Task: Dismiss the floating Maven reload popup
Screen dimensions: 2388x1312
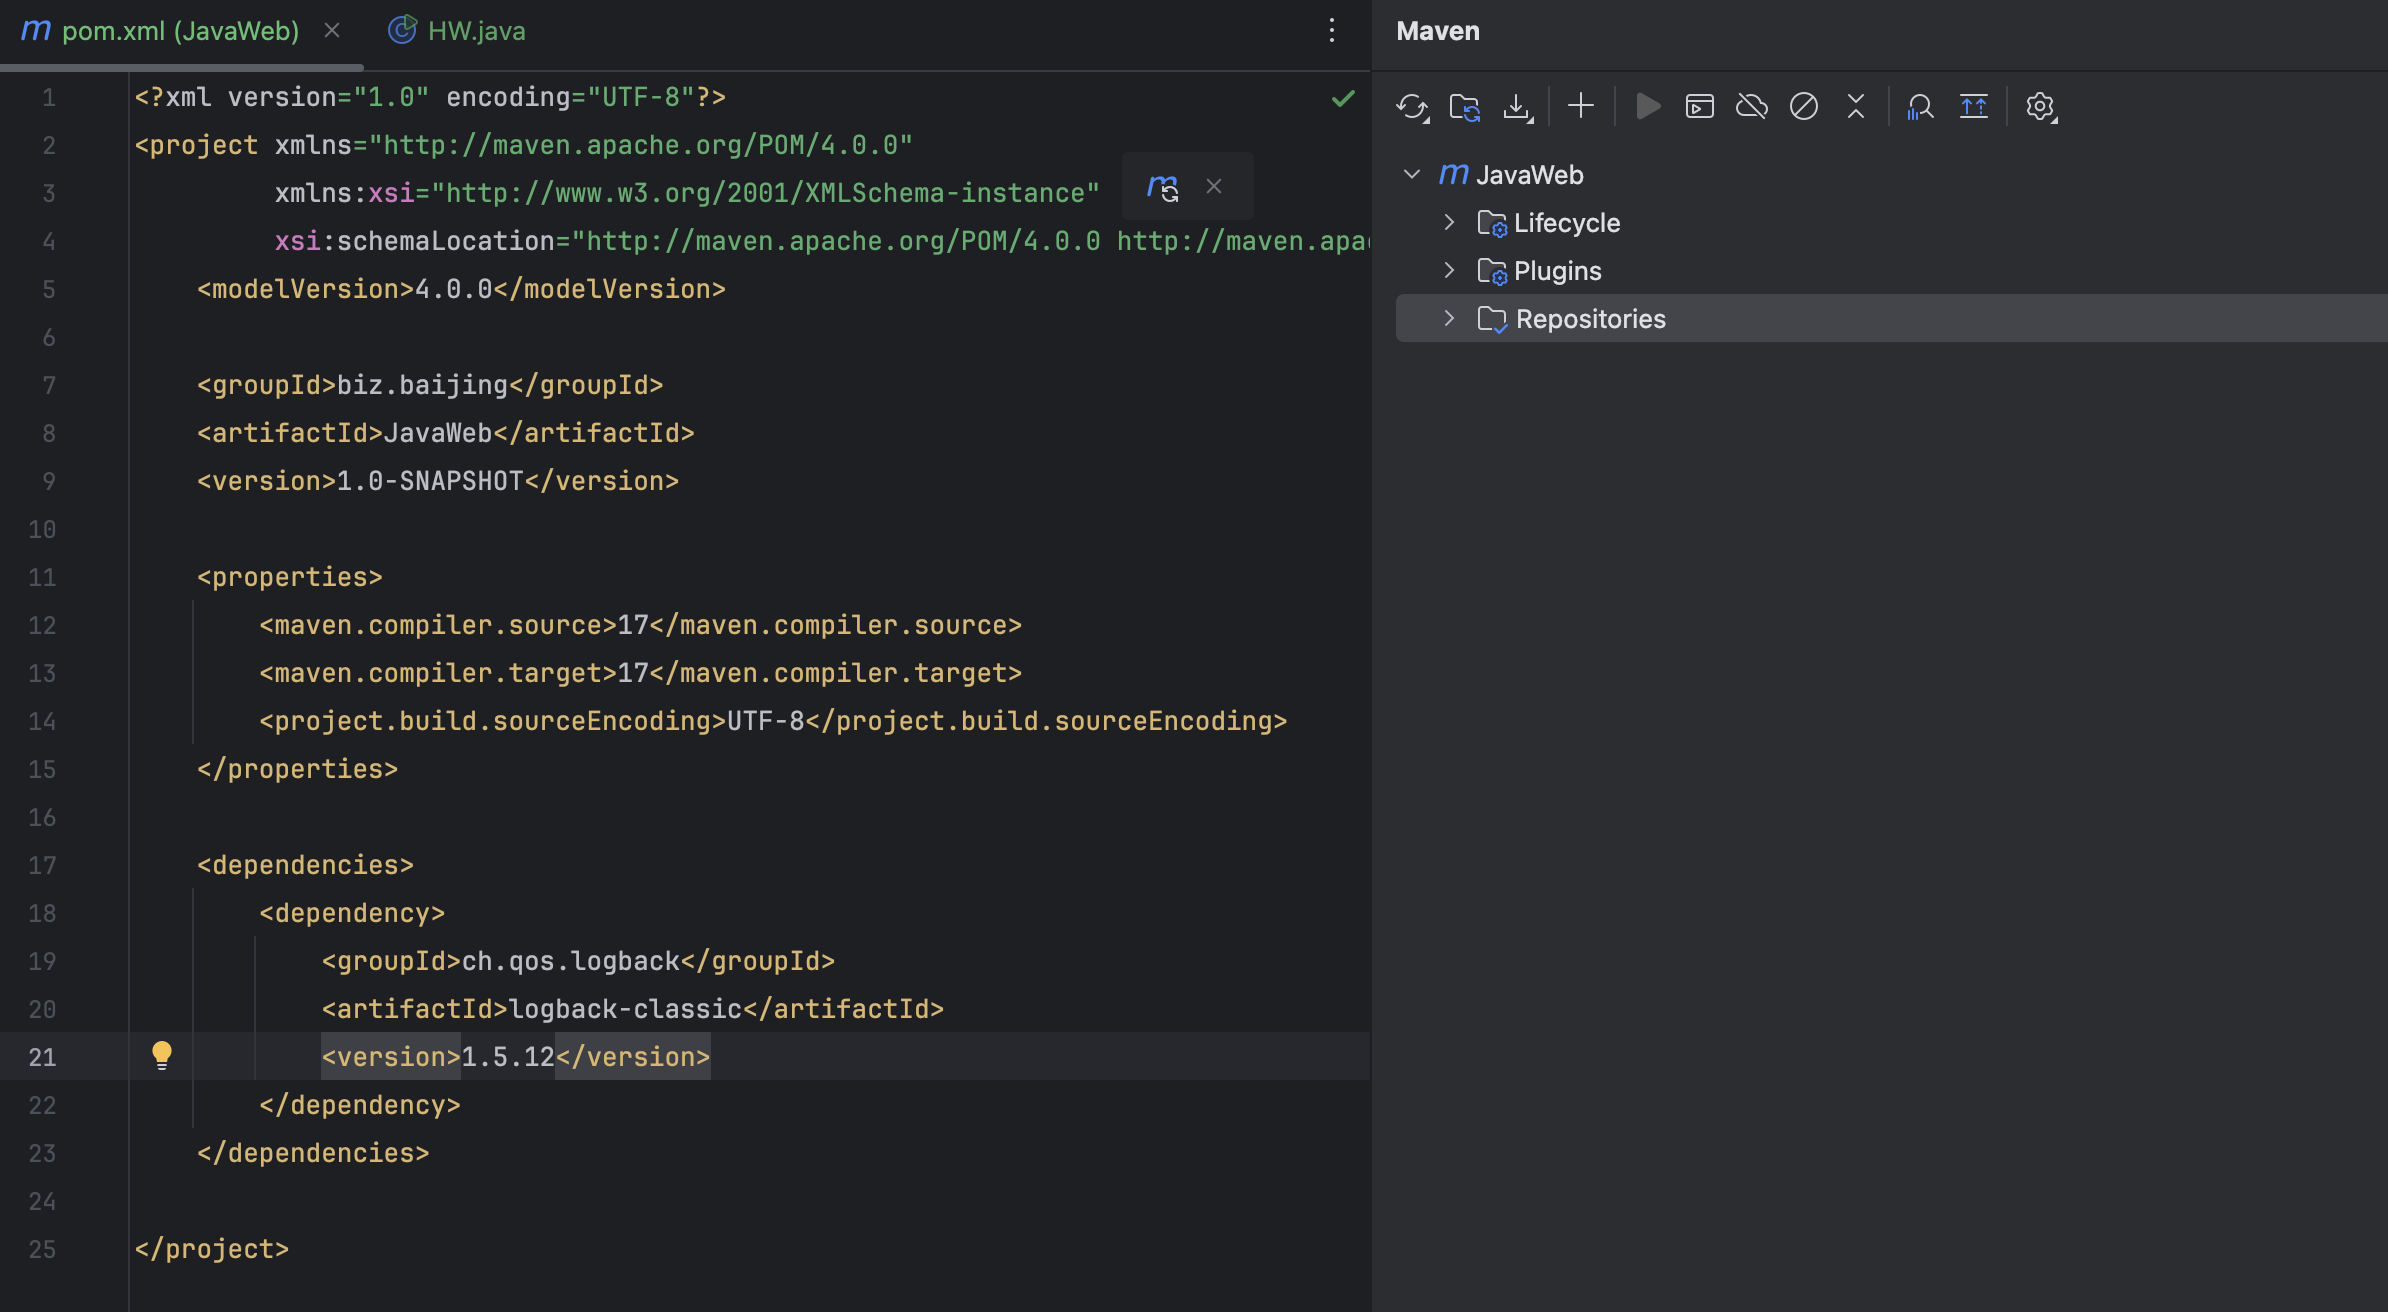Action: coord(1214,187)
